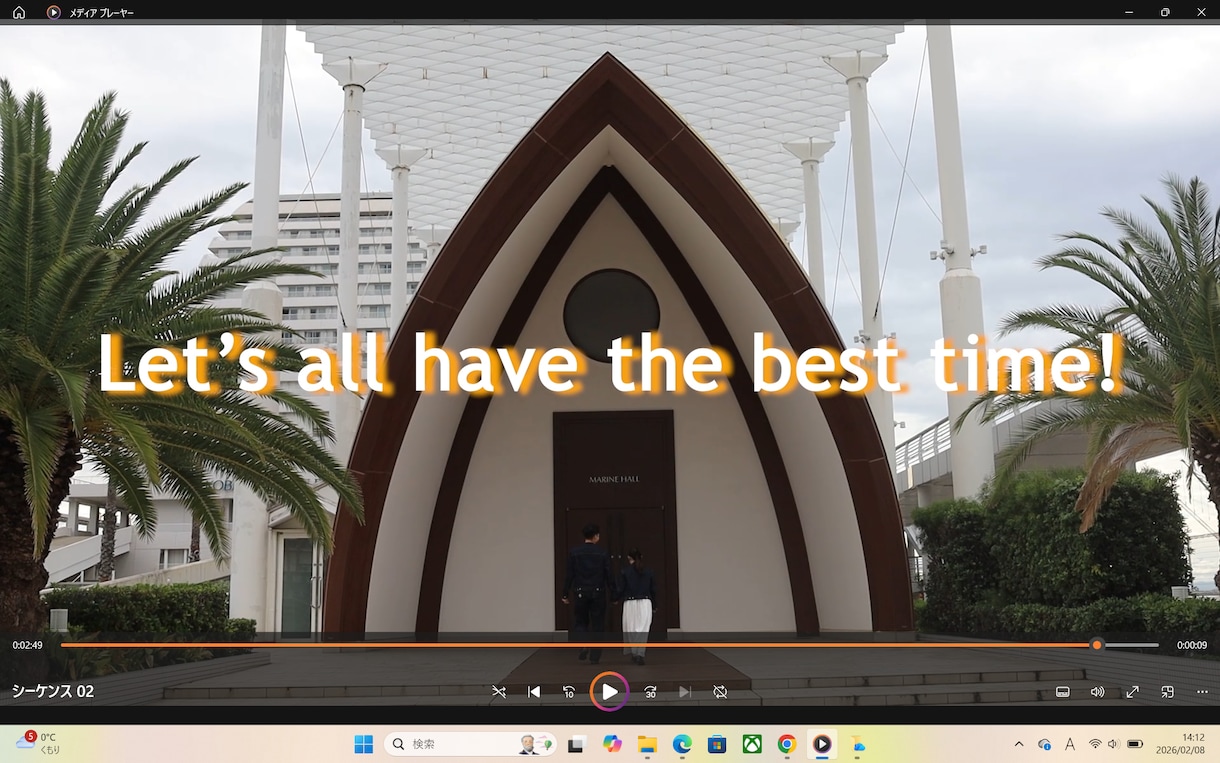Open Task View from taskbar
1220x763 pixels.
(x=576, y=744)
